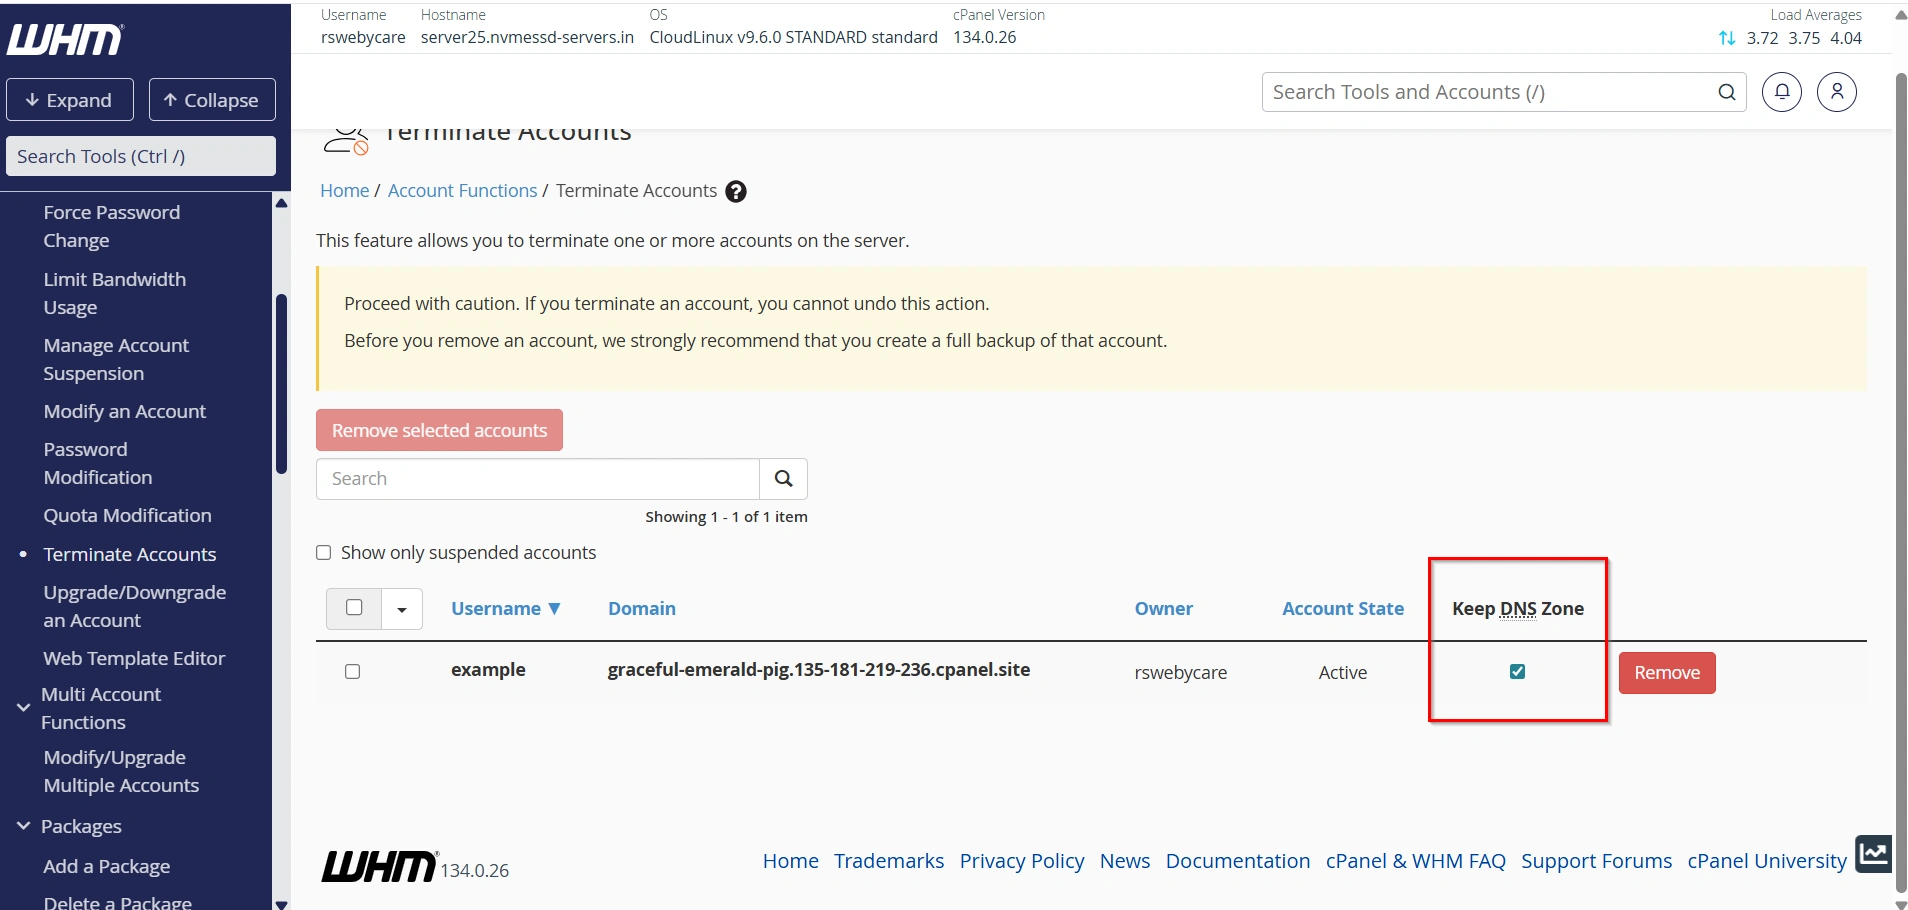Click the Terminate Accounts page icon
1908x910 pixels.
point(346,141)
